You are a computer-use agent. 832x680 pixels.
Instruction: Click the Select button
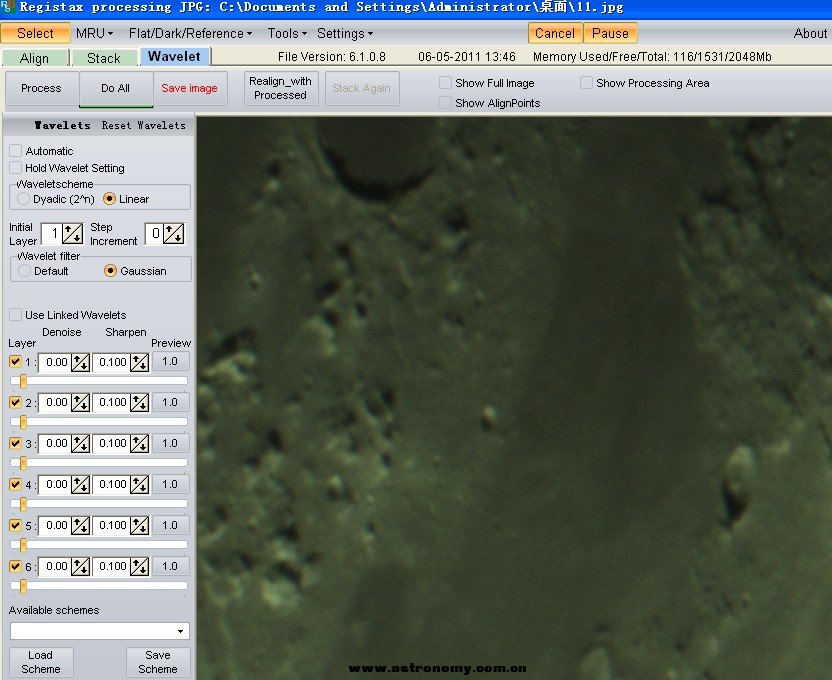coord(35,33)
